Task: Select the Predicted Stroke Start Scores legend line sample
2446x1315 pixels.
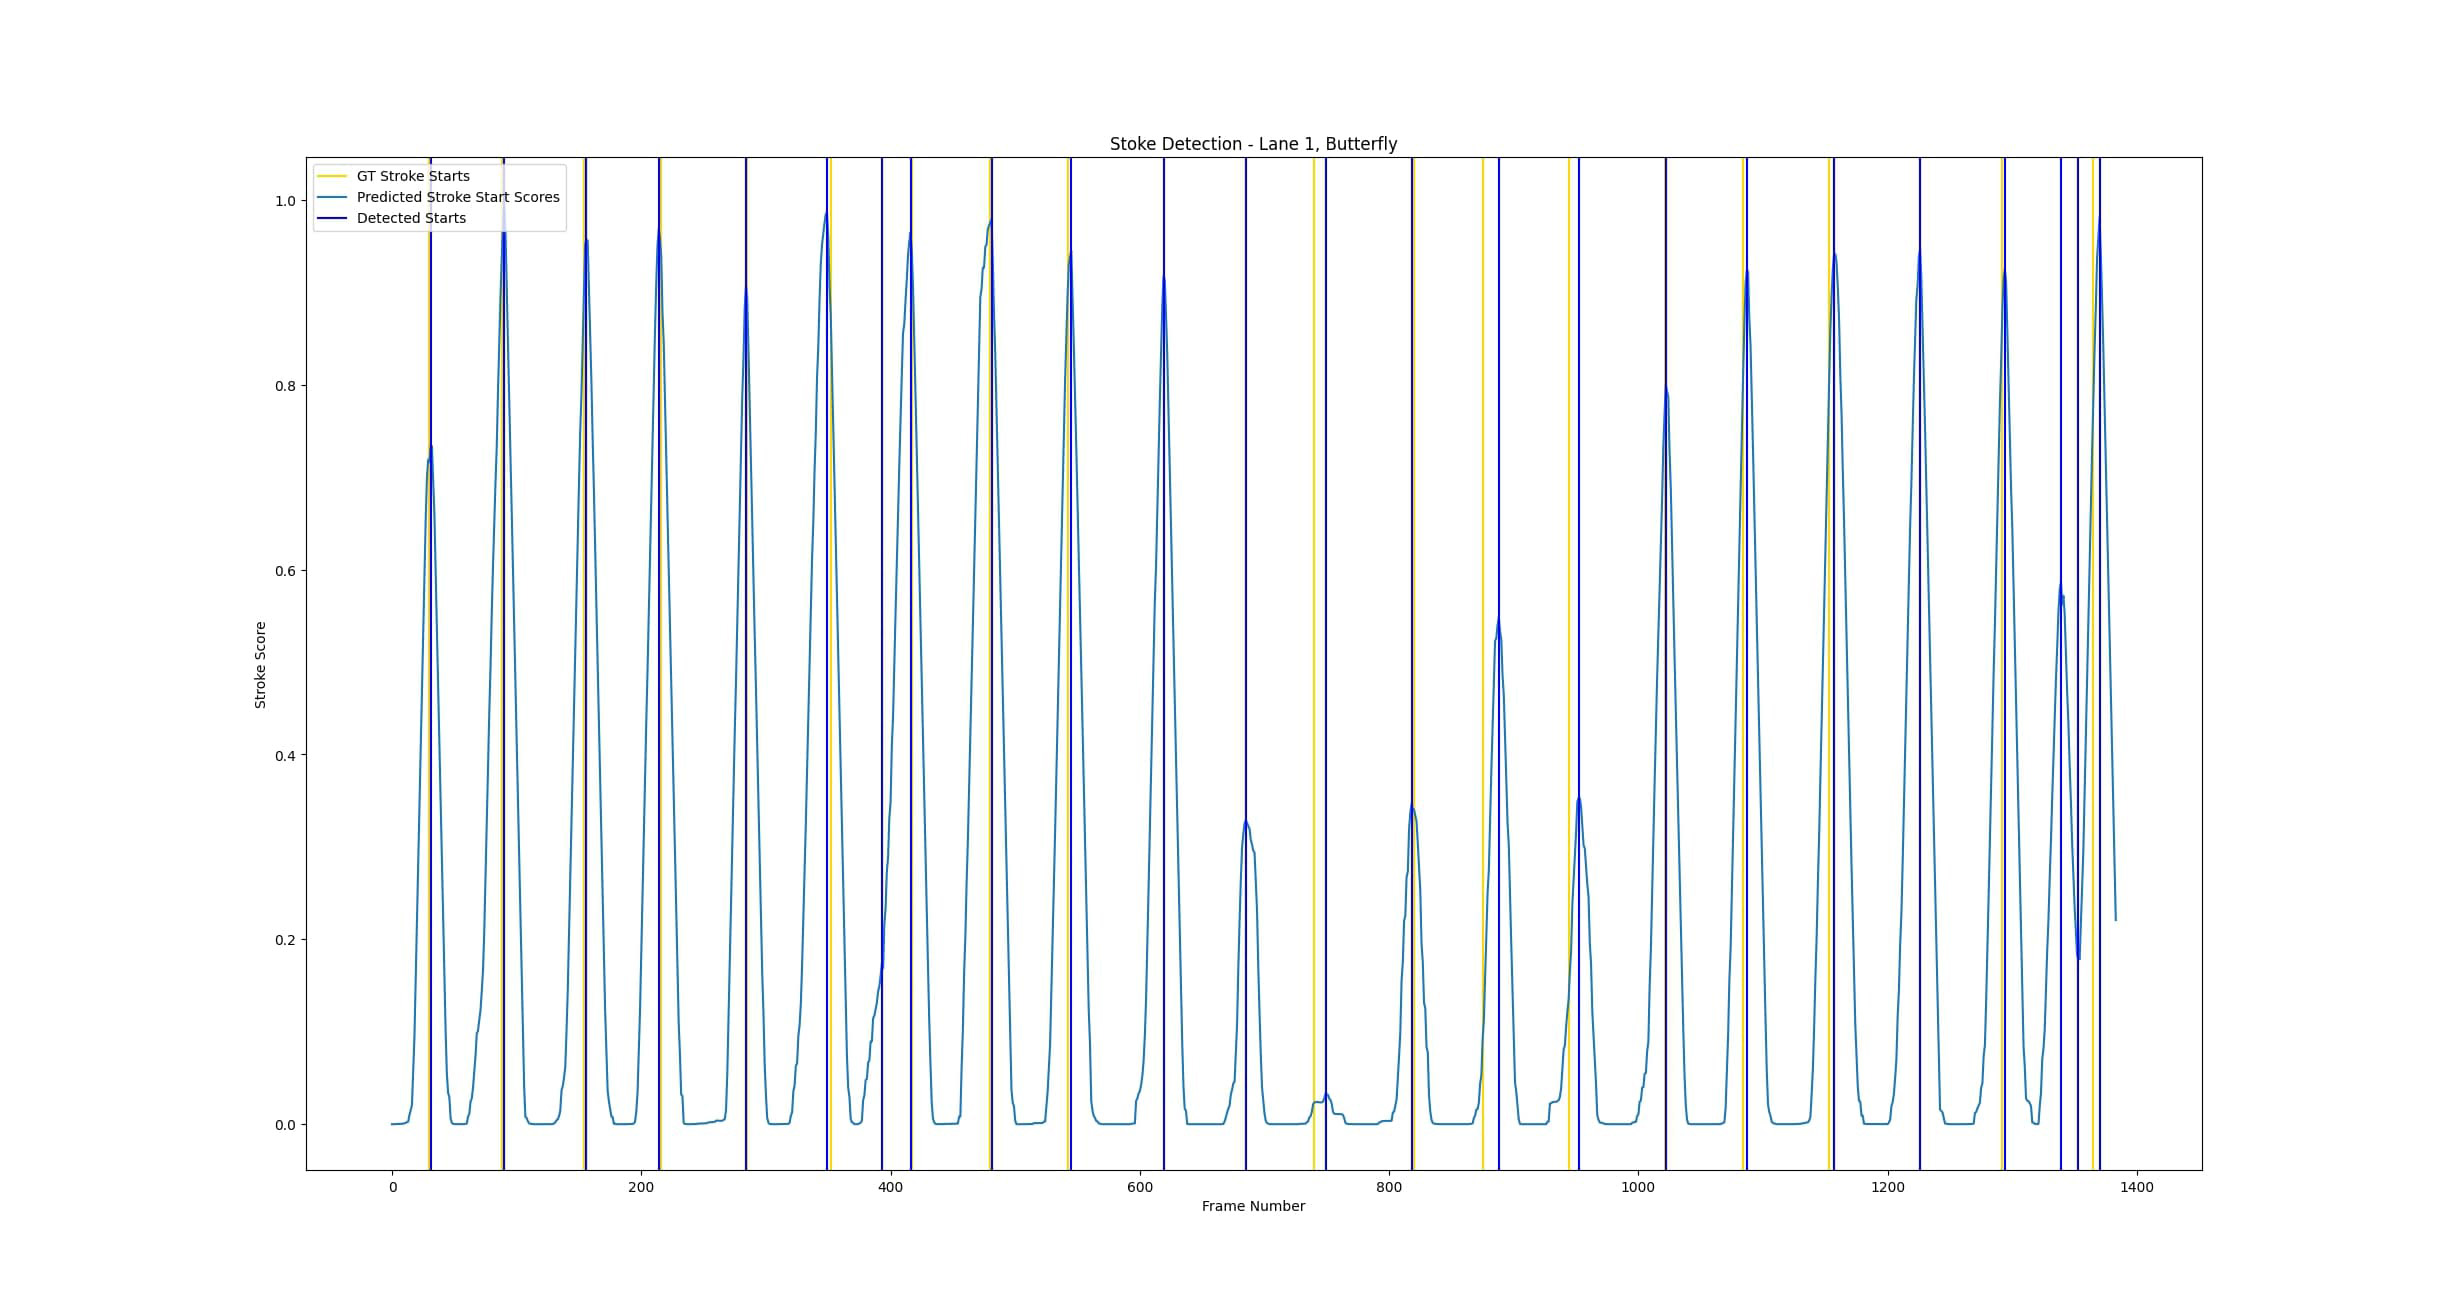Action: [x=333, y=197]
